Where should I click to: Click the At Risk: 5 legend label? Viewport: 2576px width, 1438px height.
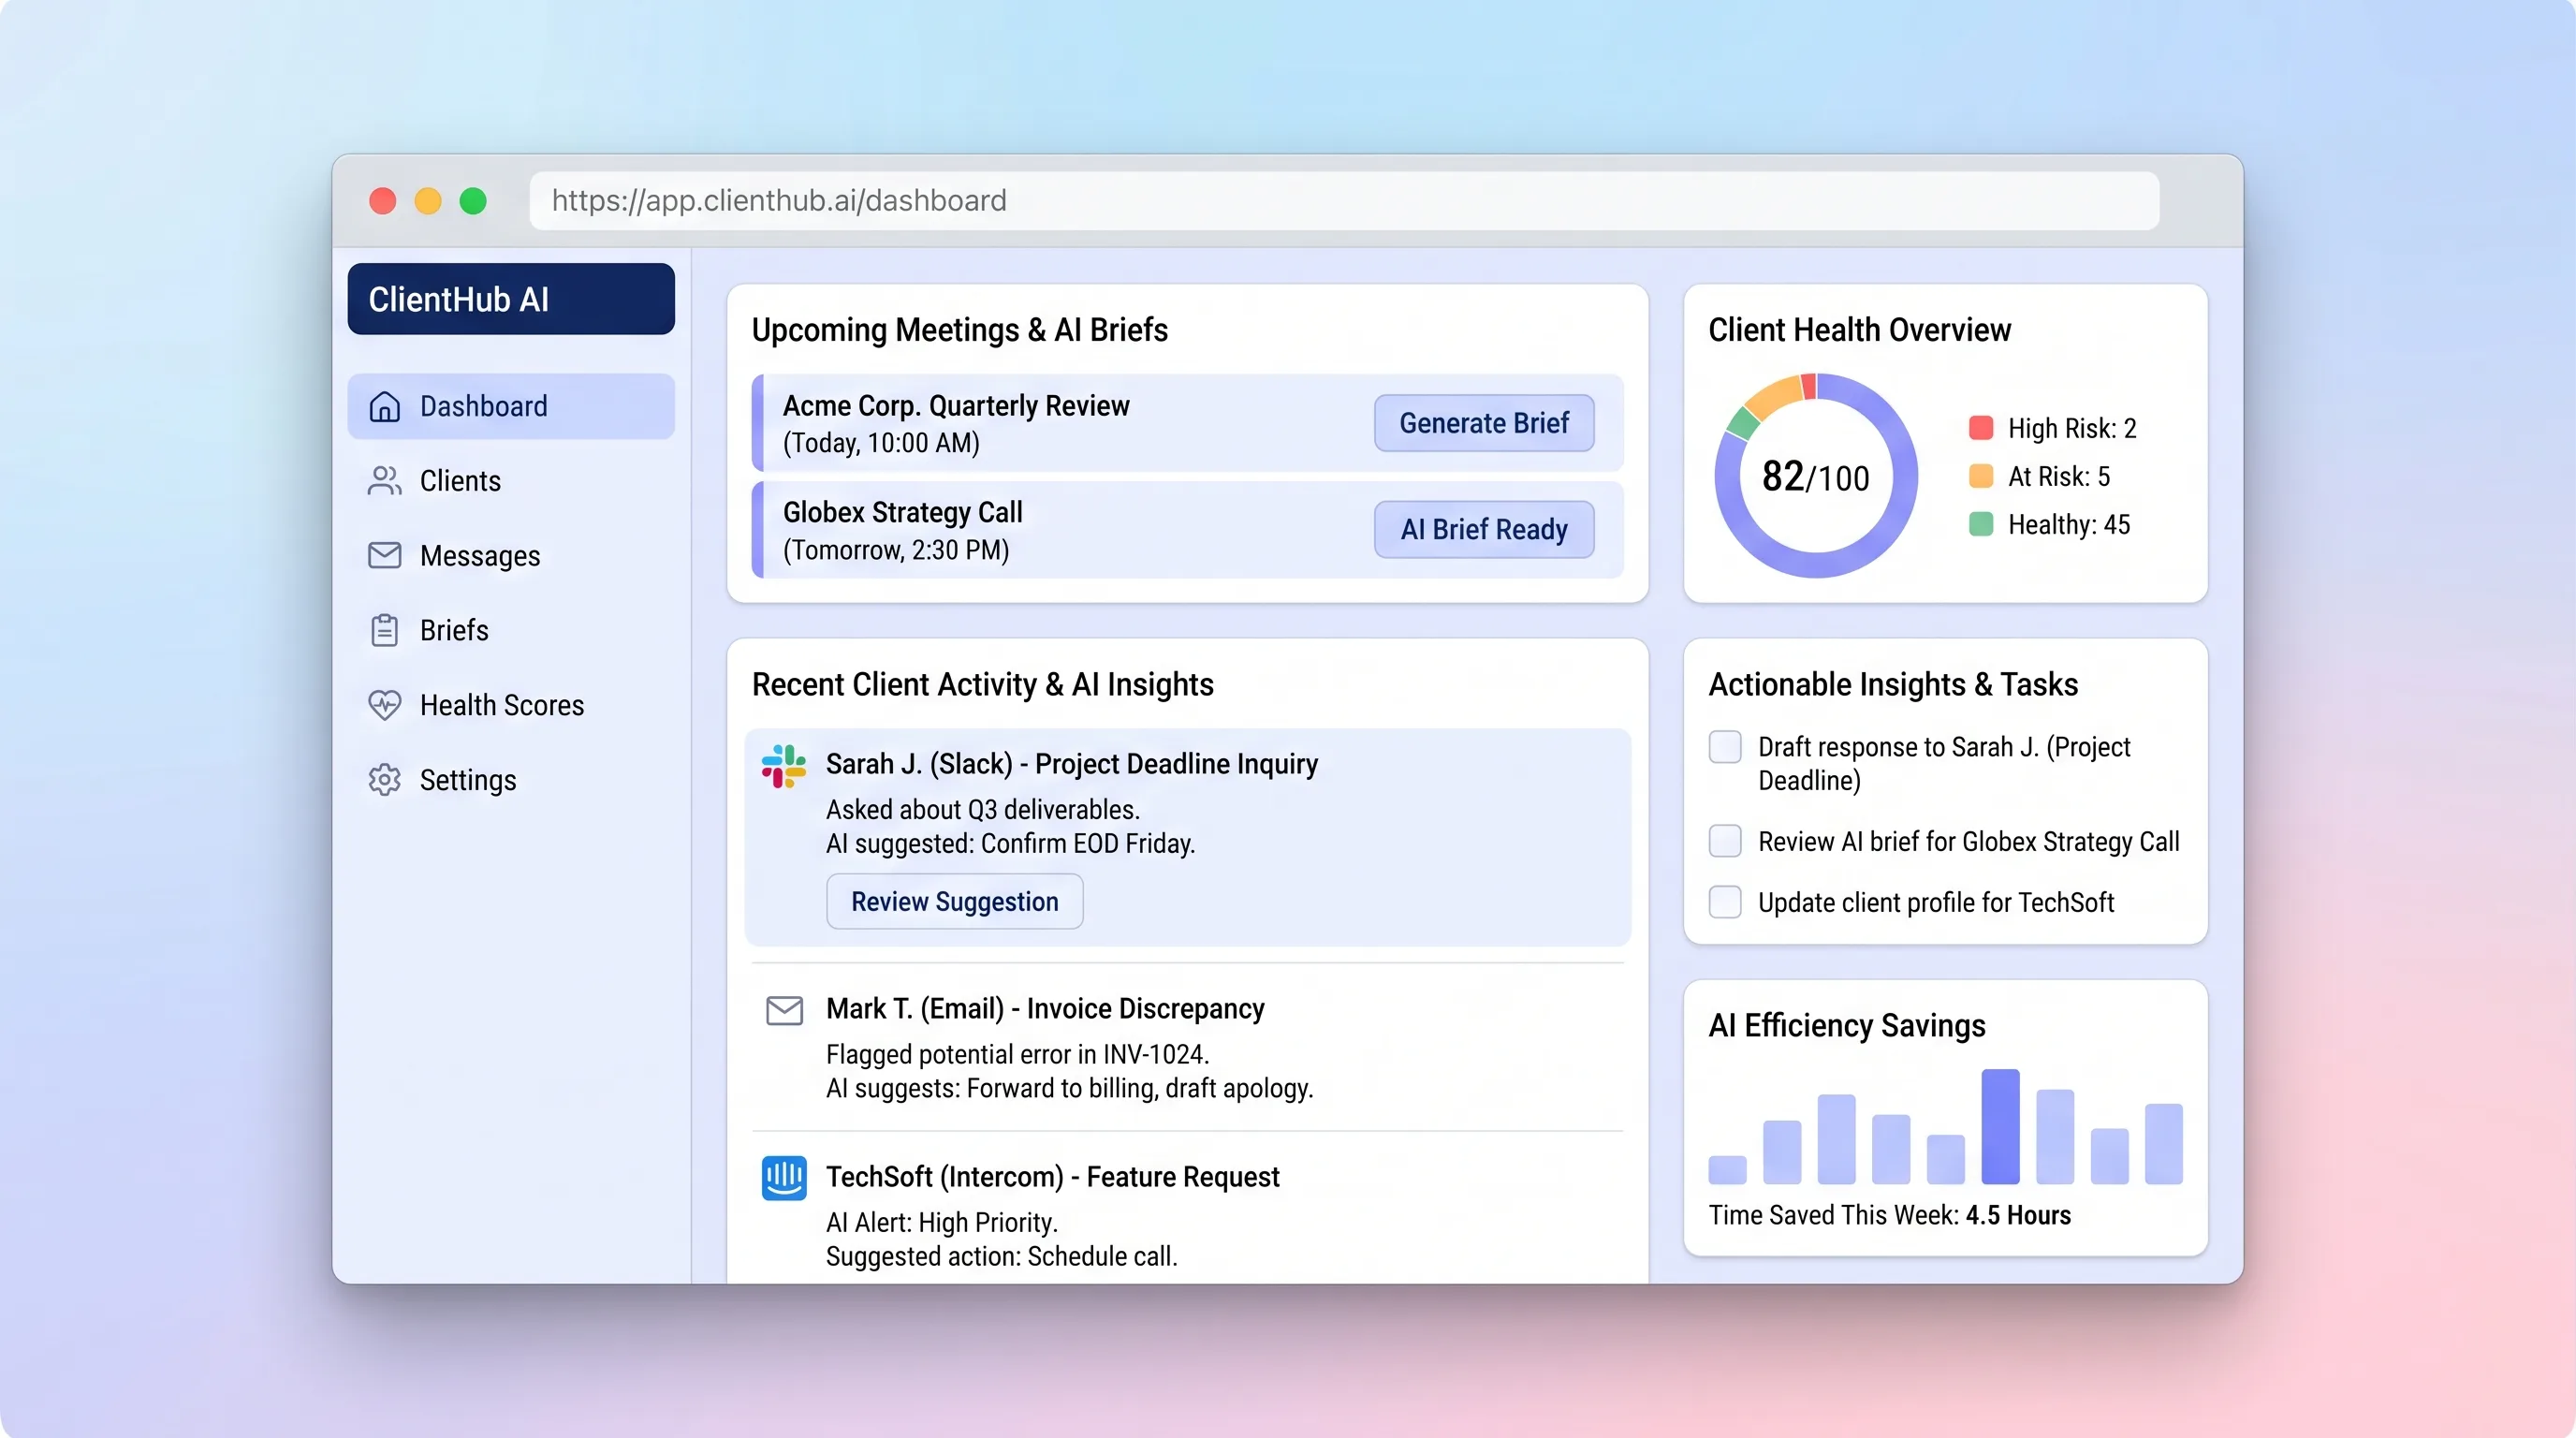point(2059,476)
